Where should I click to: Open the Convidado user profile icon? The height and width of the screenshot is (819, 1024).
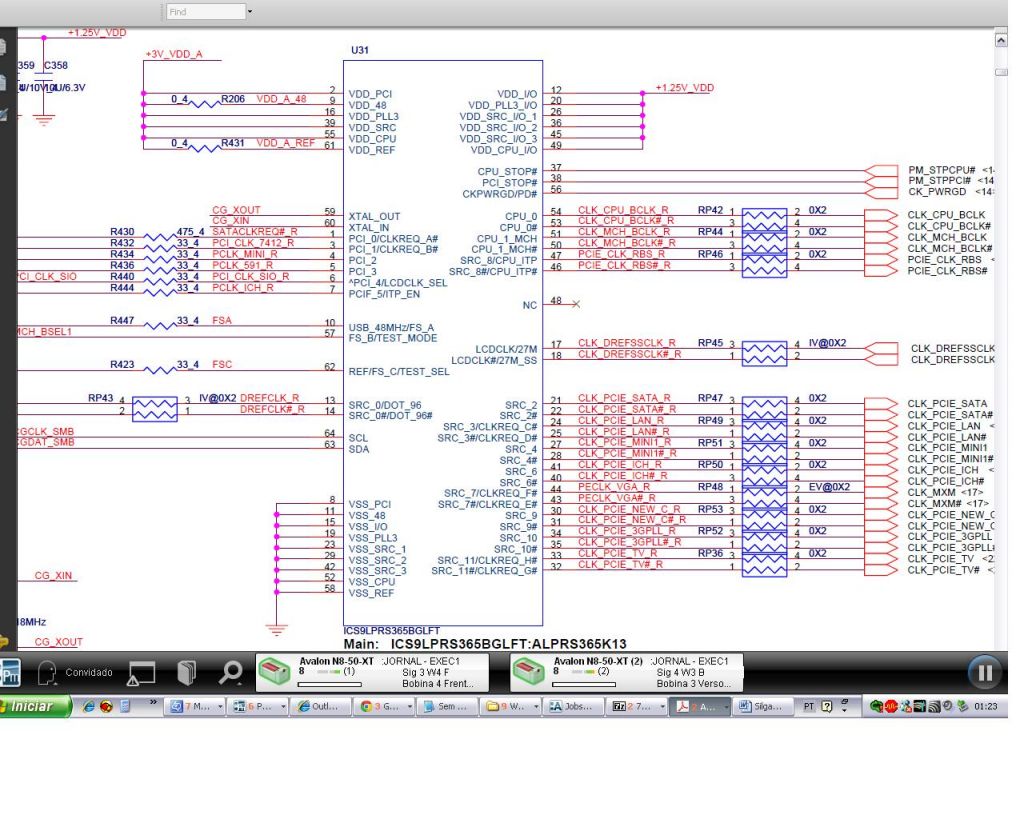click(x=46, y=673)
